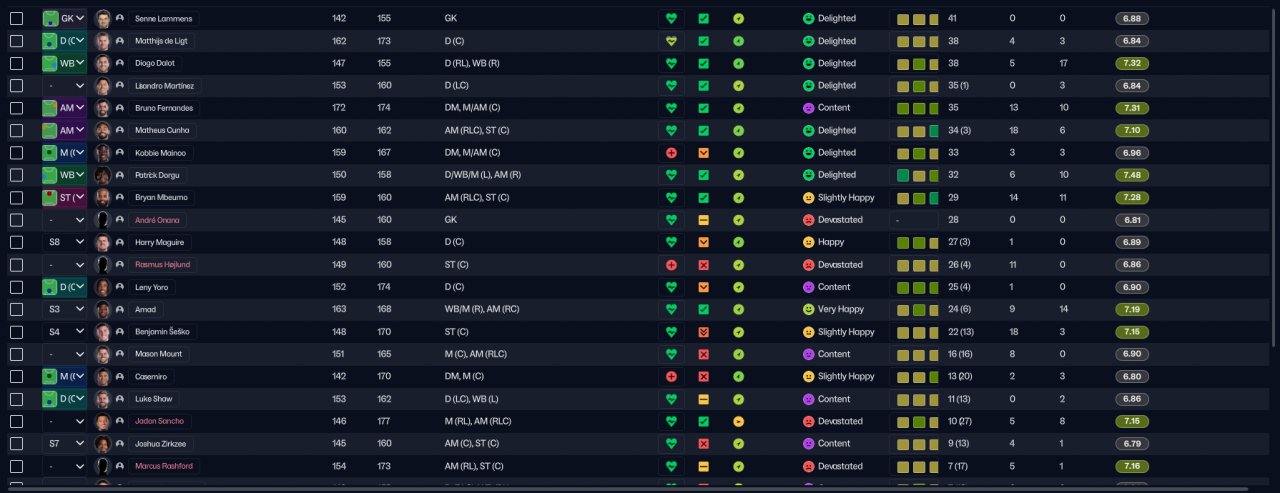Click André Onana's devastated morale face icon

click(x=808, y=220)
